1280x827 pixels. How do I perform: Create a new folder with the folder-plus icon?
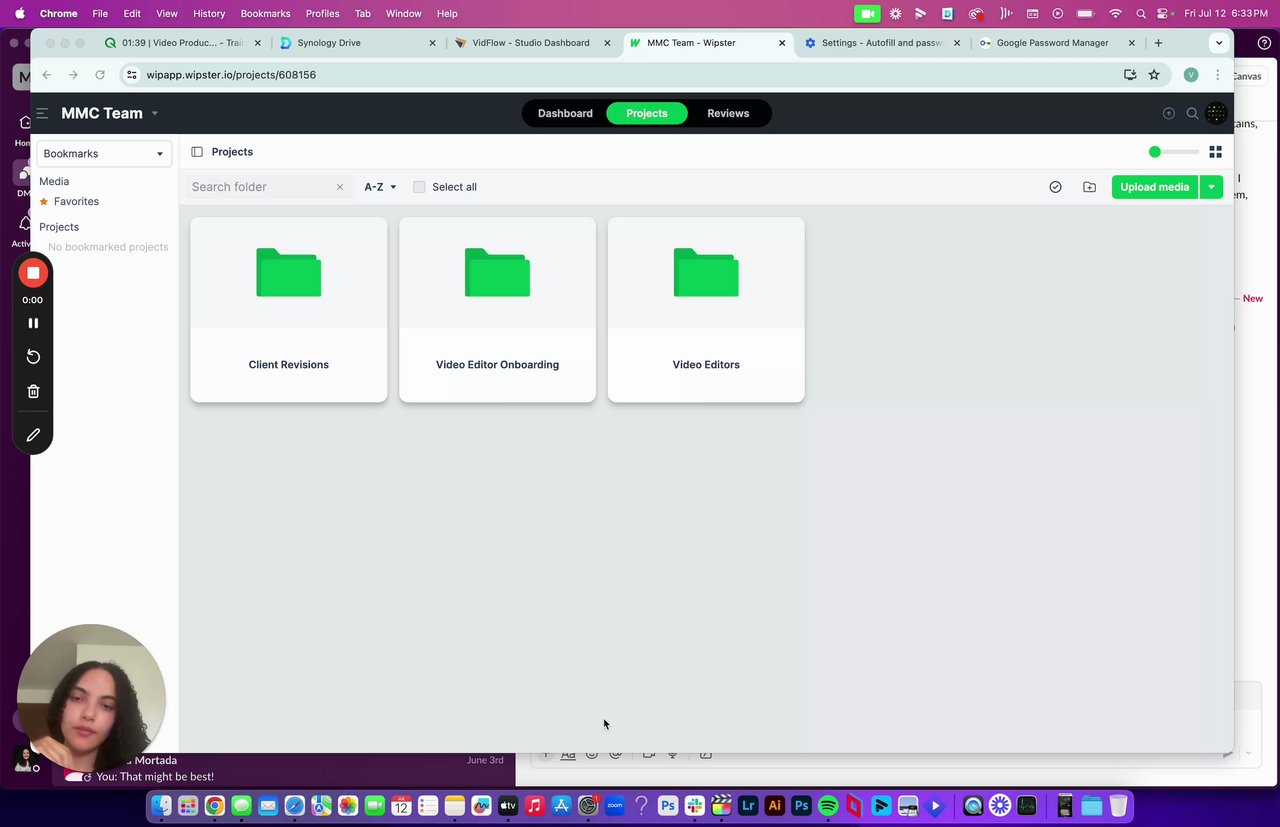click(1089, 187)
